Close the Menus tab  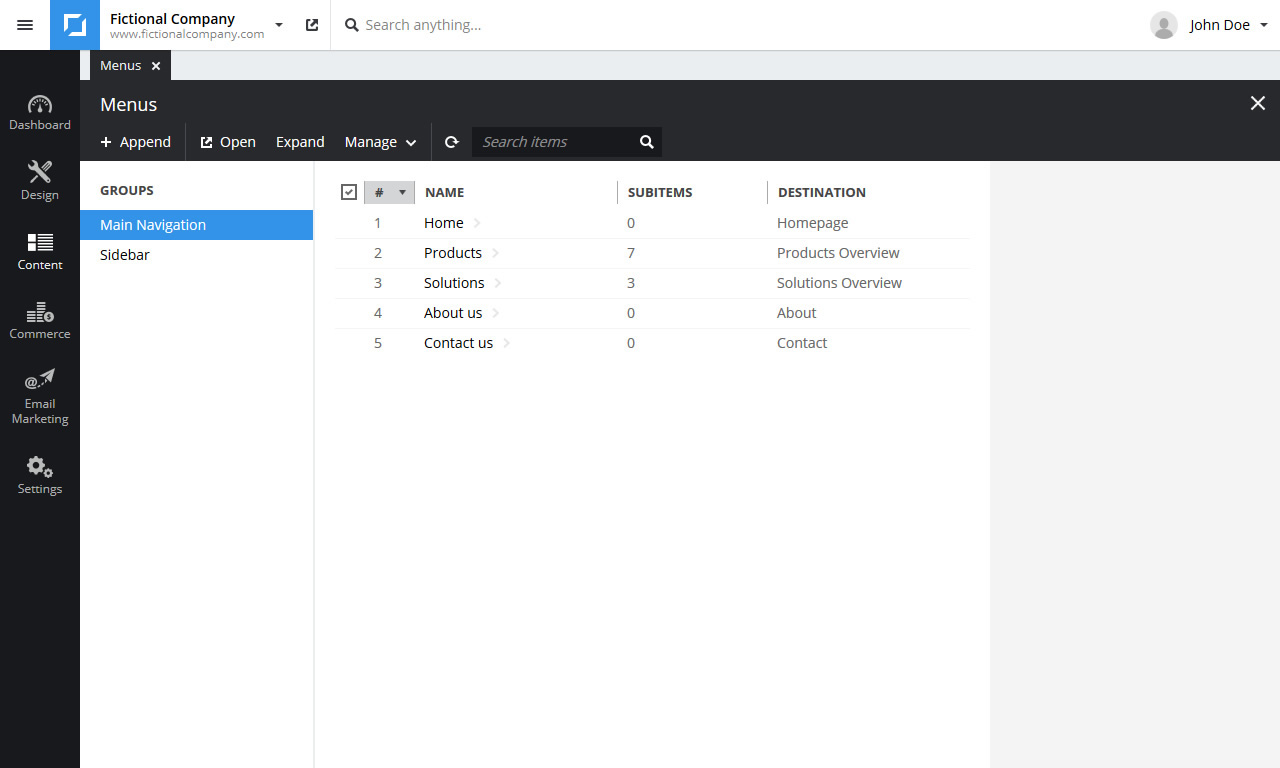(156, 66)
